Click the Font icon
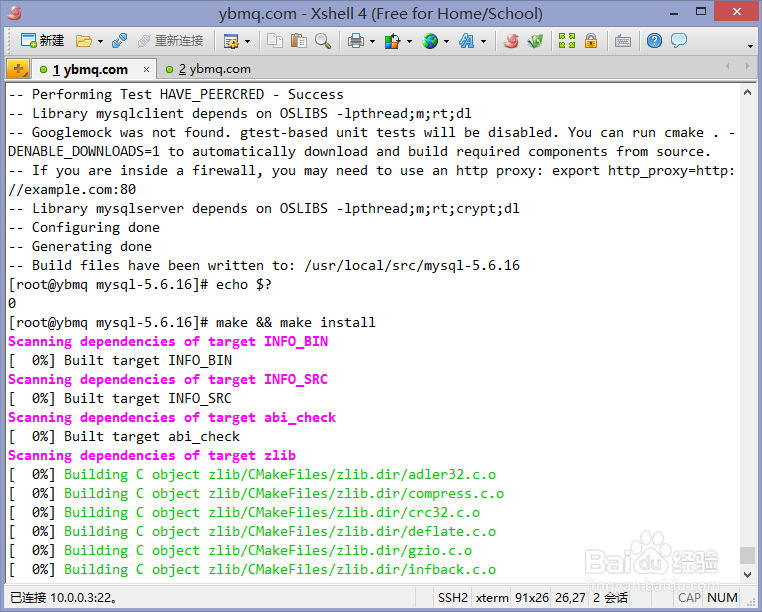Viewport: 762px width, 612px height. pos(467,41)
